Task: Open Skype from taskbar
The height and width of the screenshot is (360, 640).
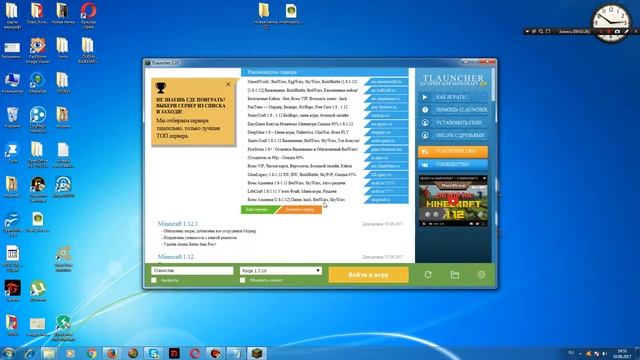Action: click(153, 353)
